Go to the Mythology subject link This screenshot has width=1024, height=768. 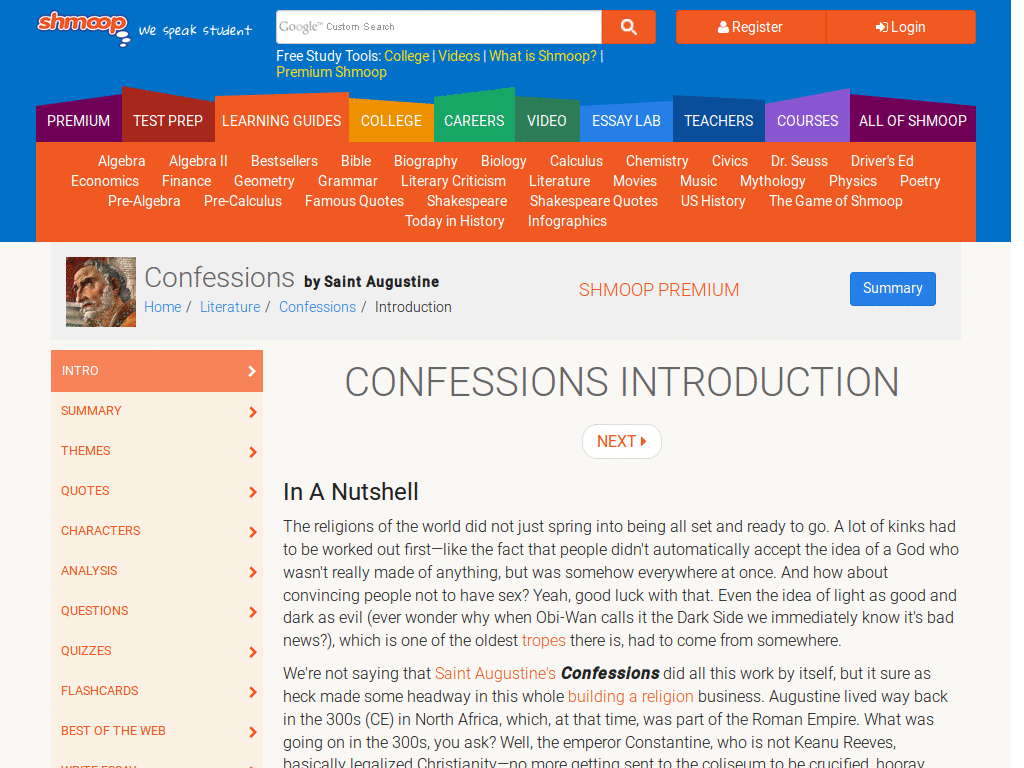[773, 181]
